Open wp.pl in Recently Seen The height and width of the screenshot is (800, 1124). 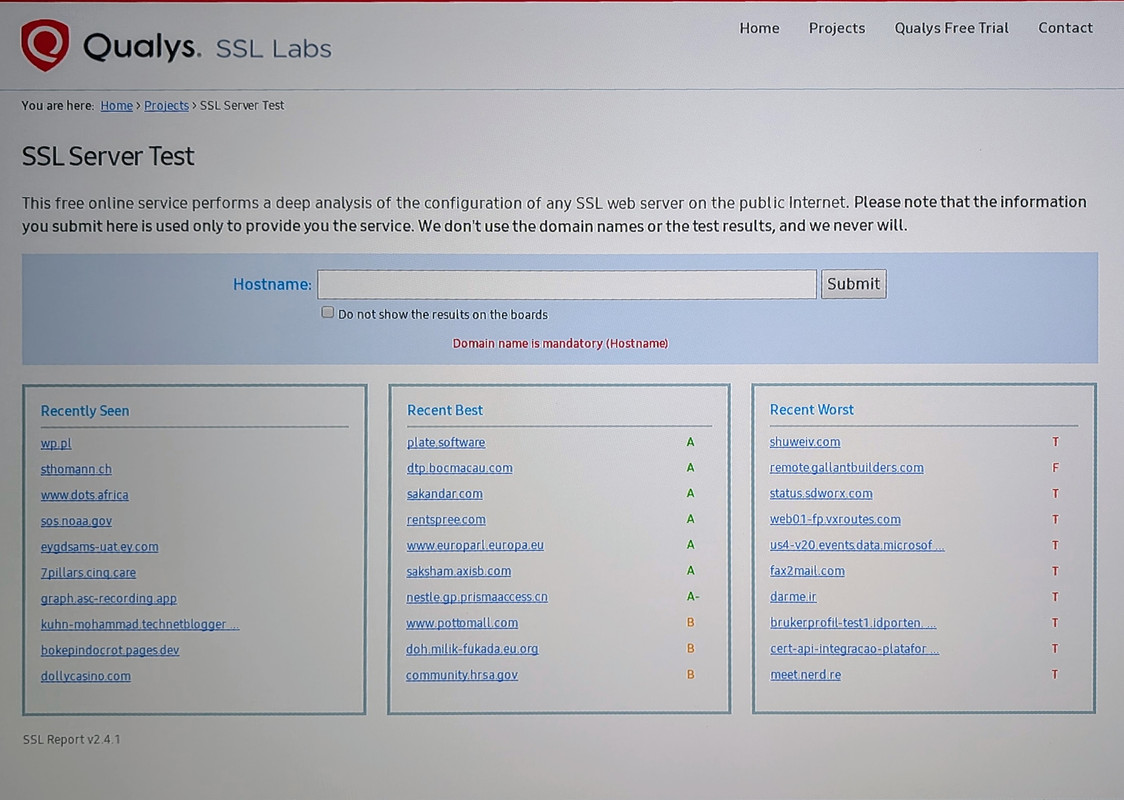click(x=56, y=443)
